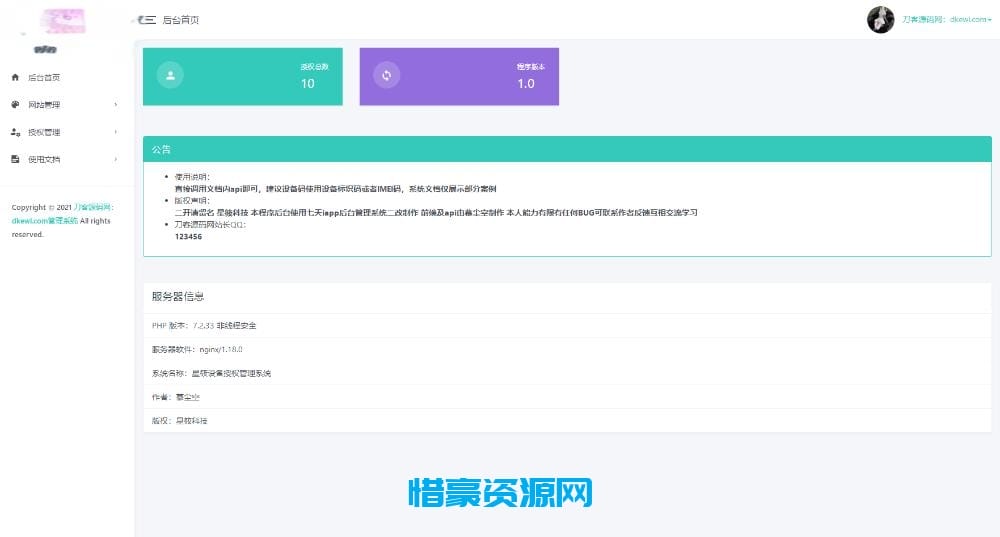Click the teal card showing count 10

coord(242,77)
